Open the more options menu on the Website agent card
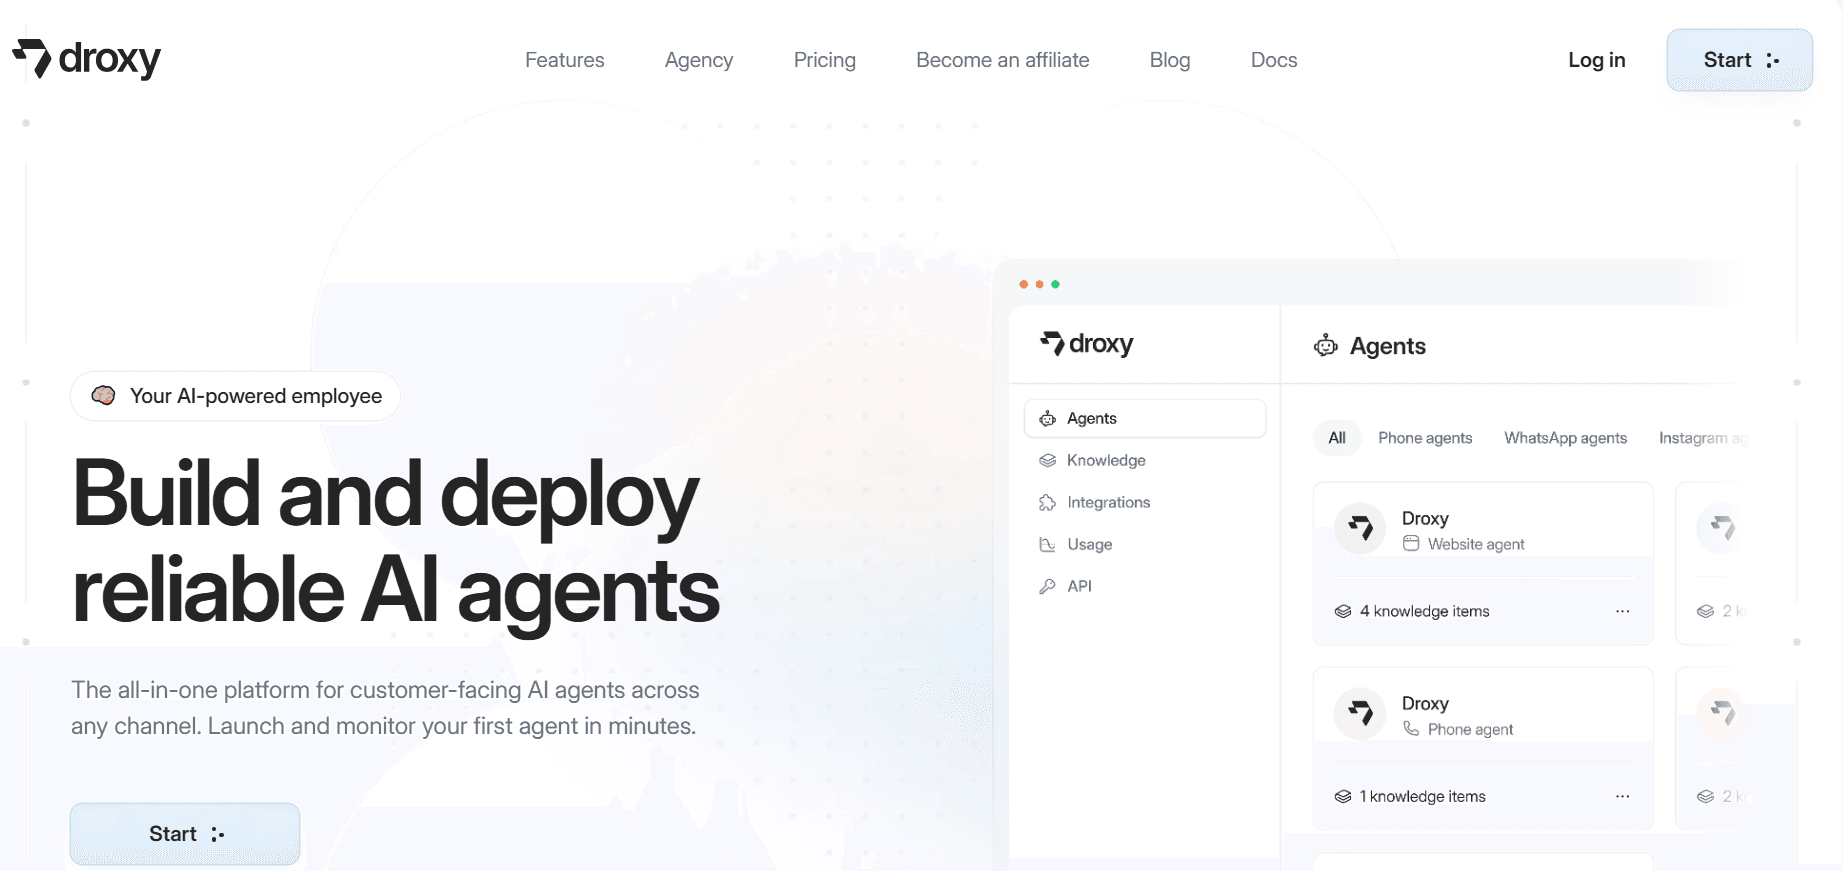 click(x=1622, y=611)
